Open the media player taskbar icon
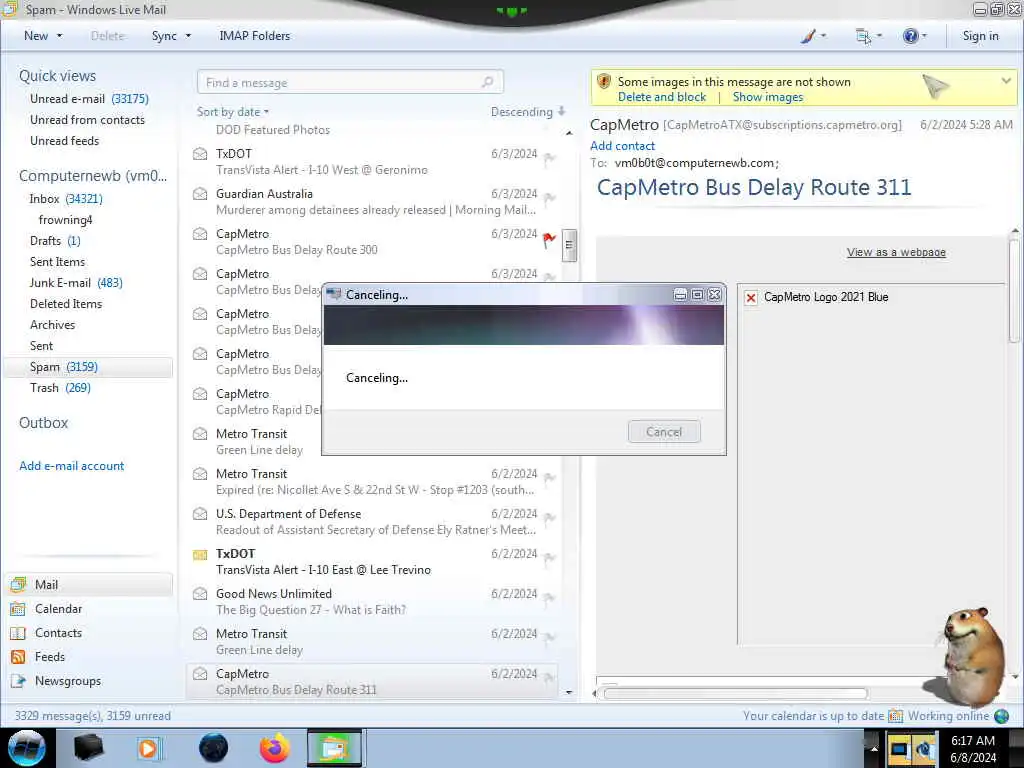The image size is (1024, 768). click(149, 748)
